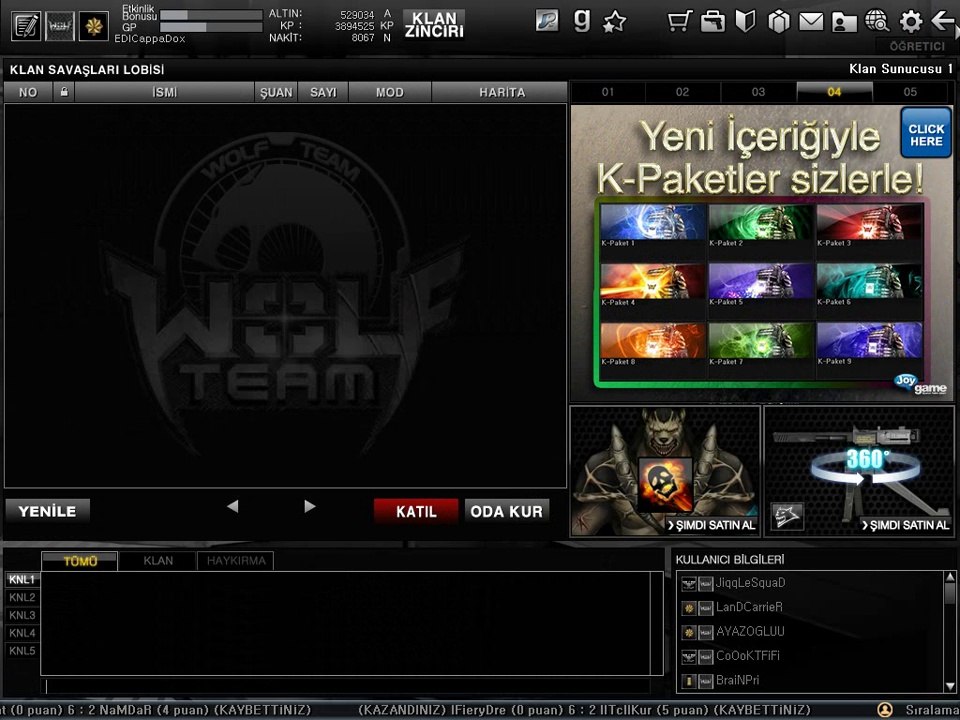Click ŞİMDİ SATIN AL on wolf ad
960x720 pixels.
click(x=712, y=525)
